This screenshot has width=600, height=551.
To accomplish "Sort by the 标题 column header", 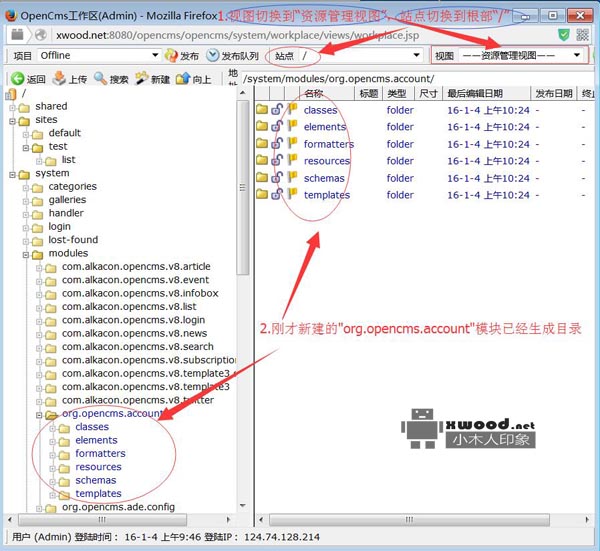I will [368, 93].
